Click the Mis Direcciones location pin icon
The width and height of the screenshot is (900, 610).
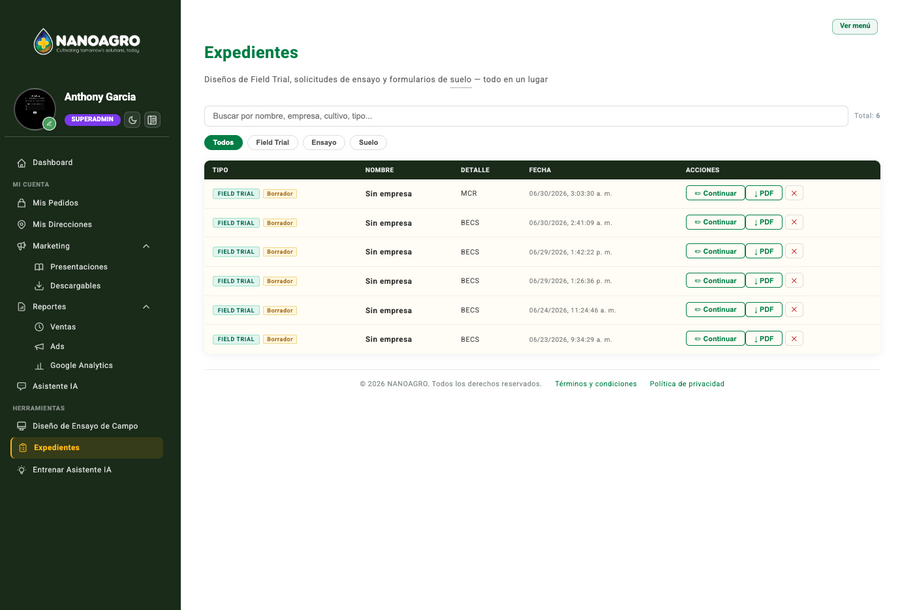[x=21, y=224]
